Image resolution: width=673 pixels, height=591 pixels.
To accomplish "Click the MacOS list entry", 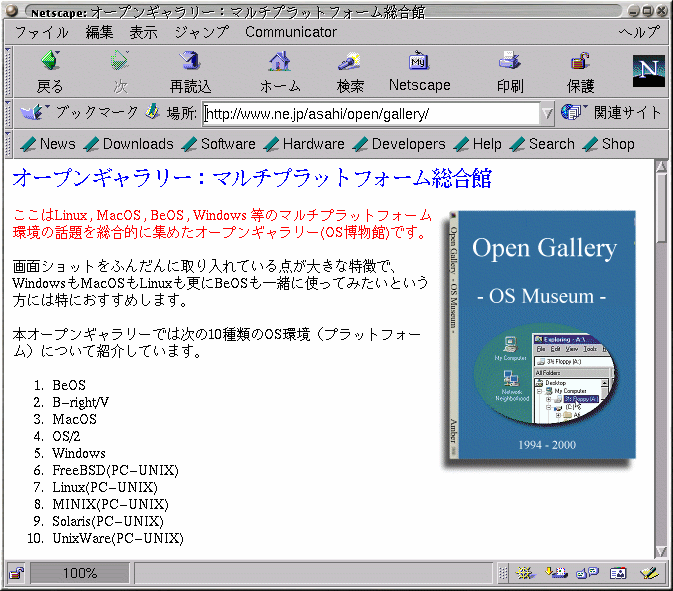I will pyautogui.click(x=74, y=419).
